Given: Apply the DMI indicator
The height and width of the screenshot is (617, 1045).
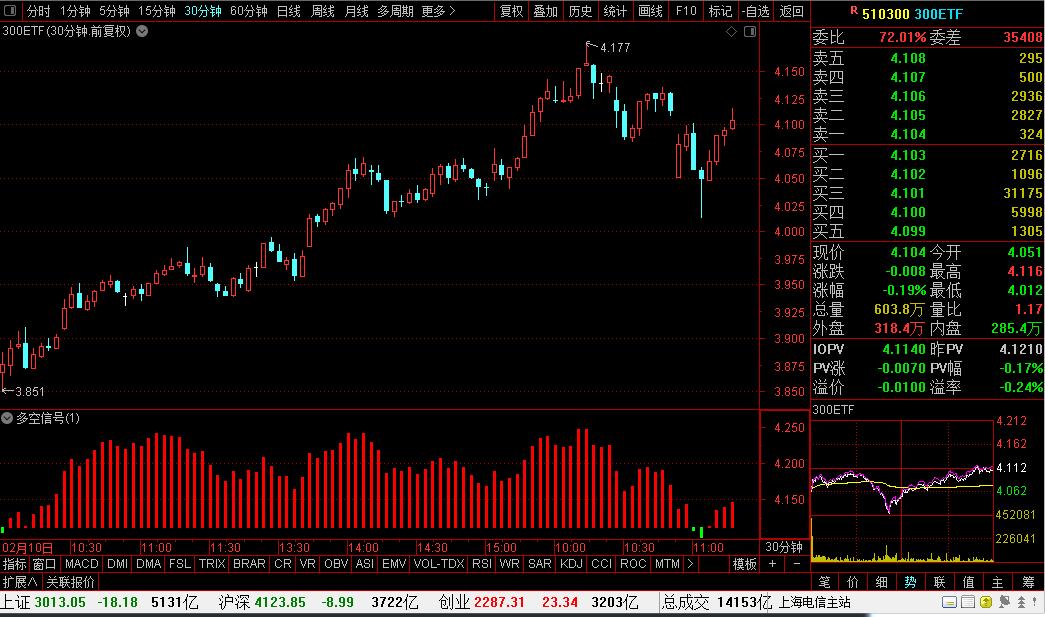Looking at the screenshot, I should (117, 564).
